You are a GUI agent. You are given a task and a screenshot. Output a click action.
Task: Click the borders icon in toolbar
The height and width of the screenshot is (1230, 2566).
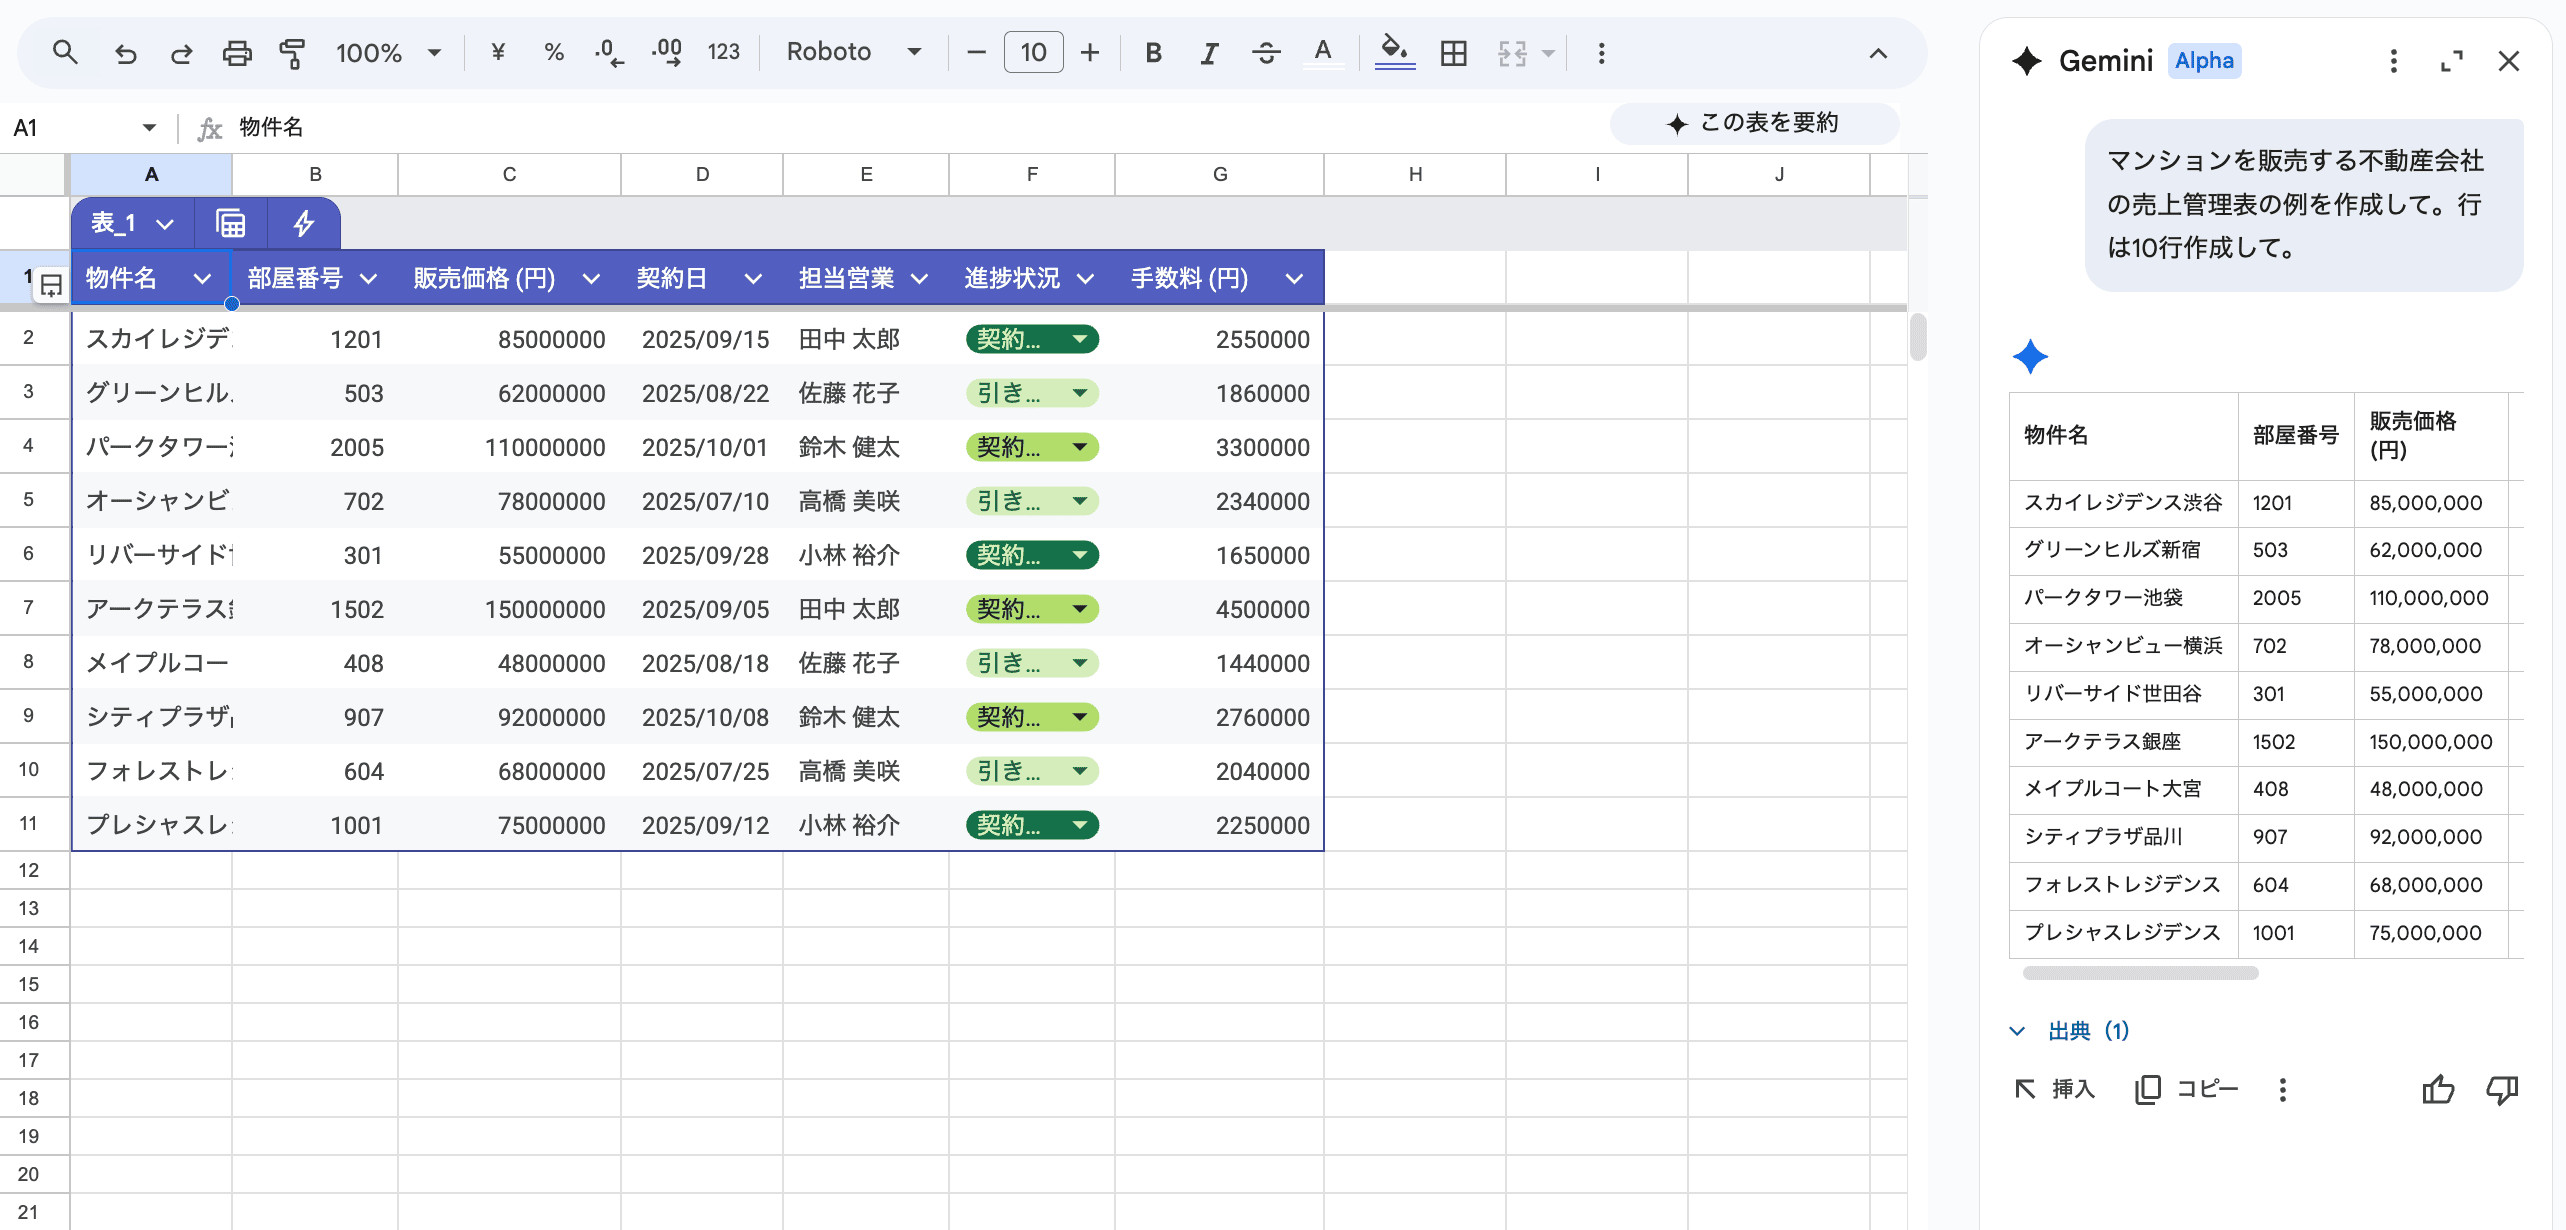tap(1453, 53)
